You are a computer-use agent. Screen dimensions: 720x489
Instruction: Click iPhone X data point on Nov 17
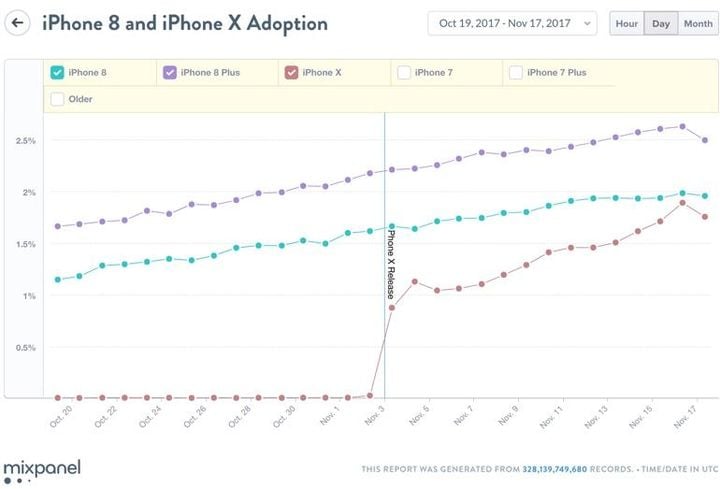click(x=705, y=217)
